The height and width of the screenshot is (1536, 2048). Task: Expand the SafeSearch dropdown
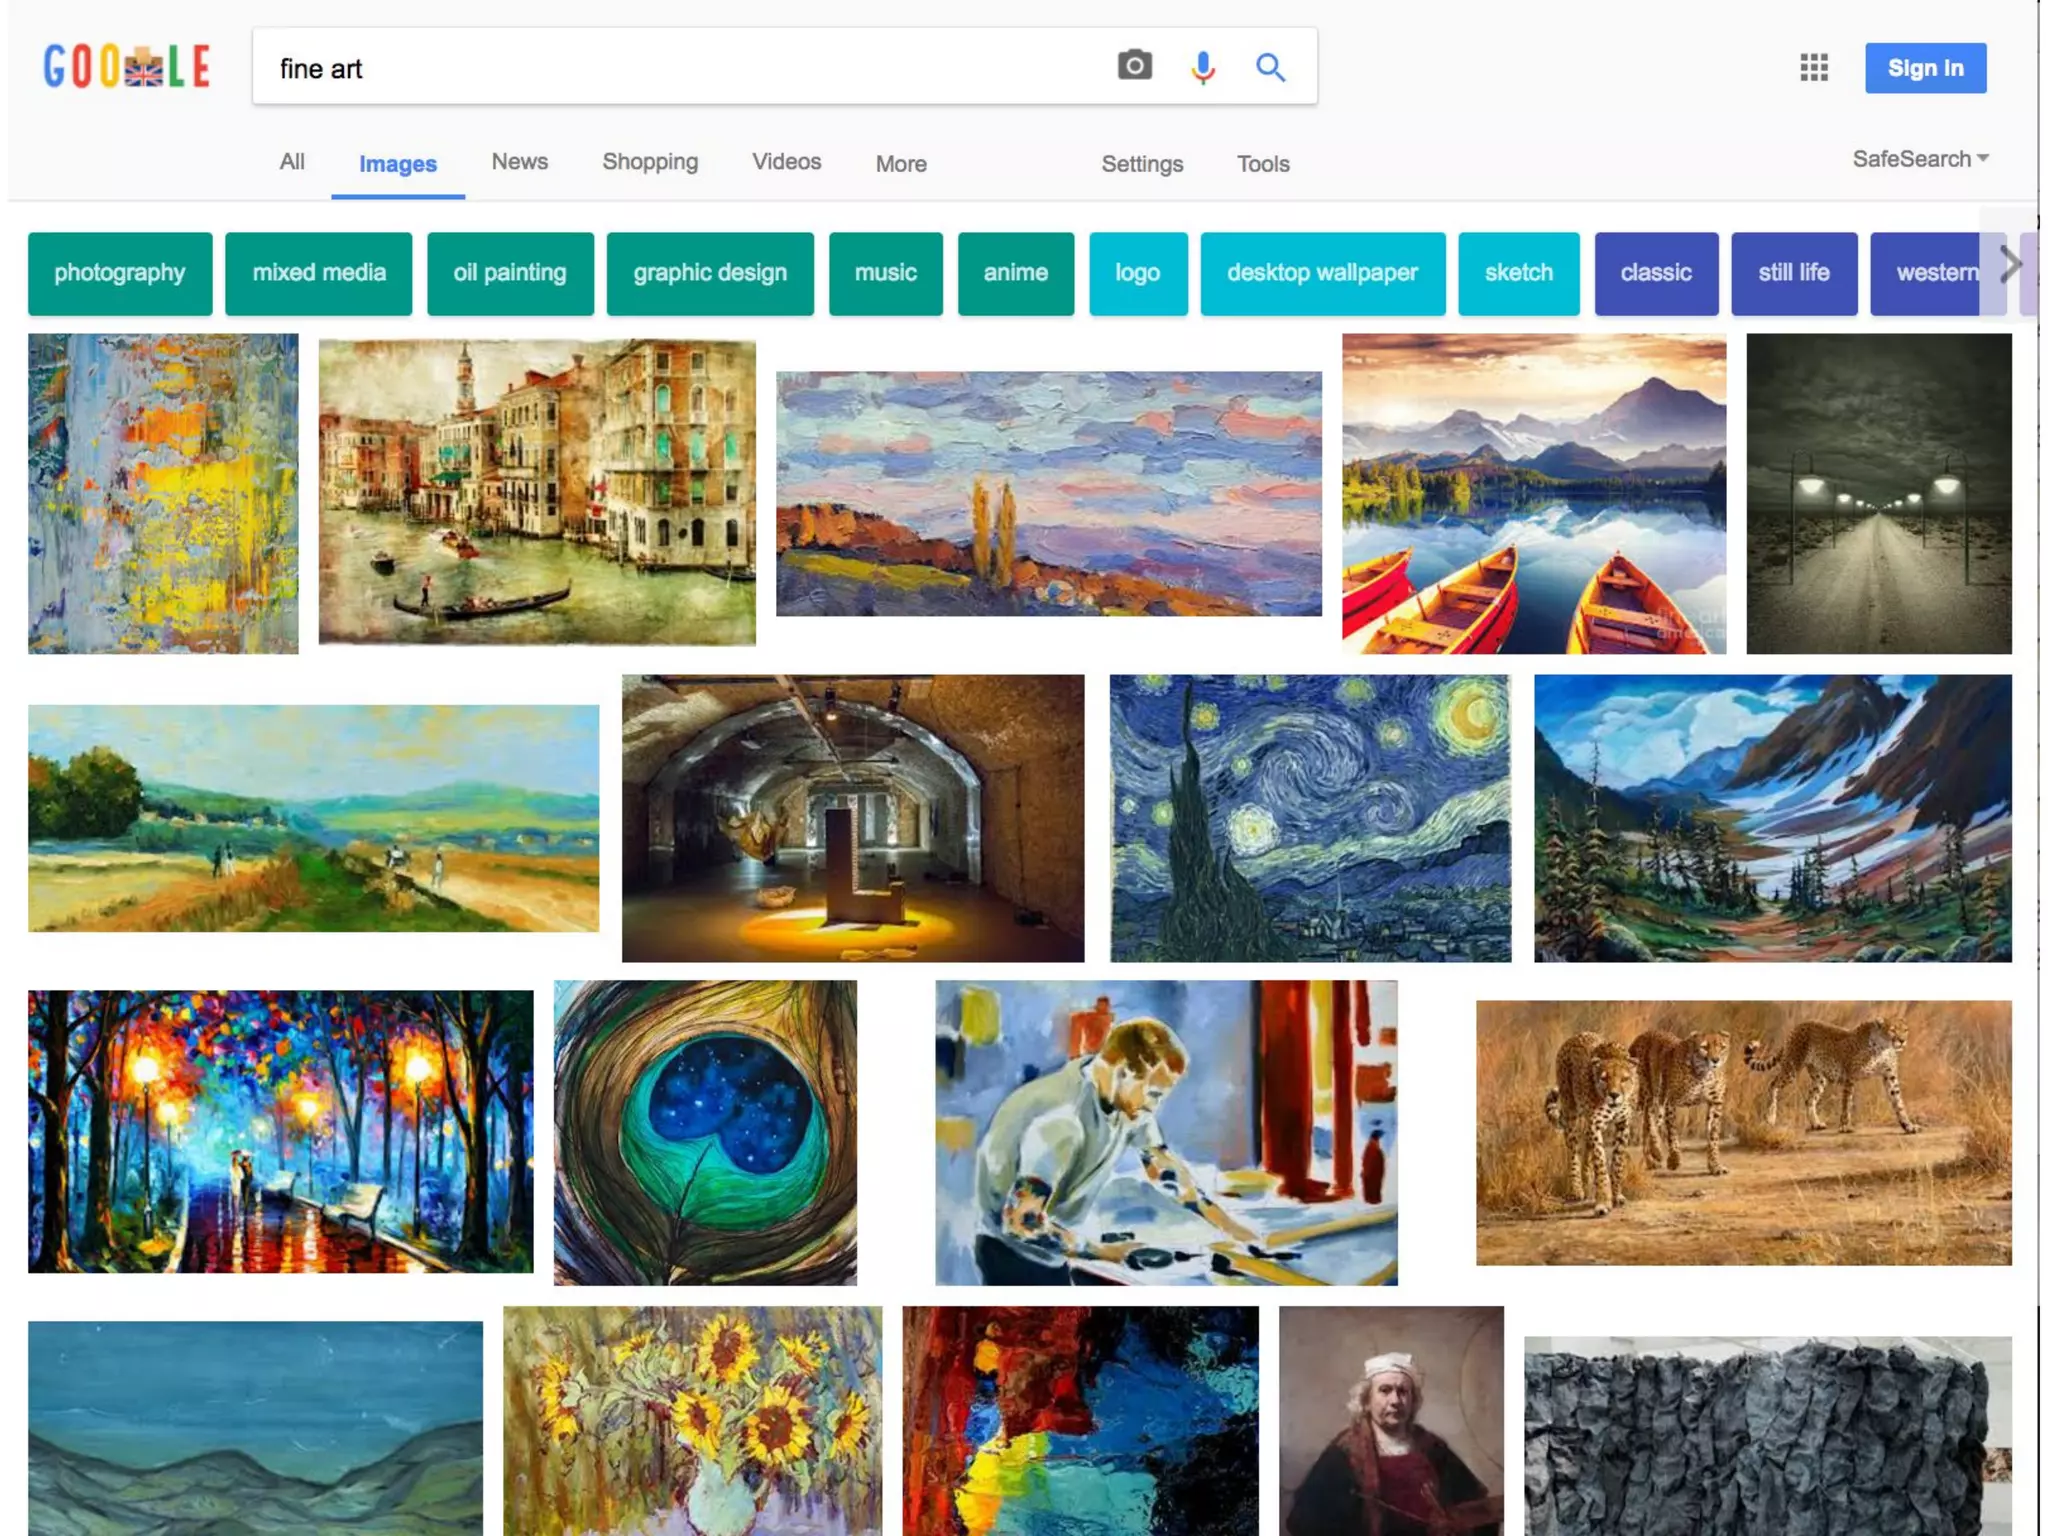[x=1920, y=159]
